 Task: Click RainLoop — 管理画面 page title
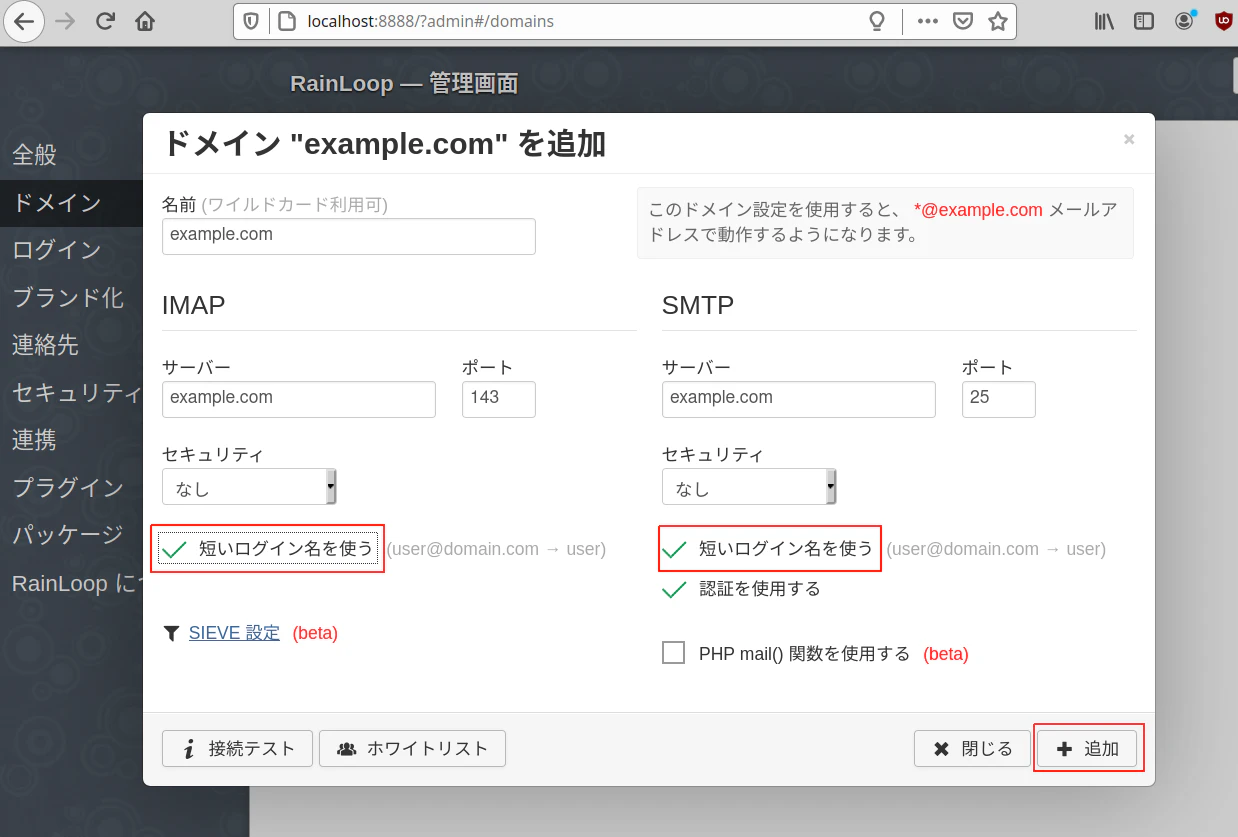pyautogui.click(x=404, y=83)
